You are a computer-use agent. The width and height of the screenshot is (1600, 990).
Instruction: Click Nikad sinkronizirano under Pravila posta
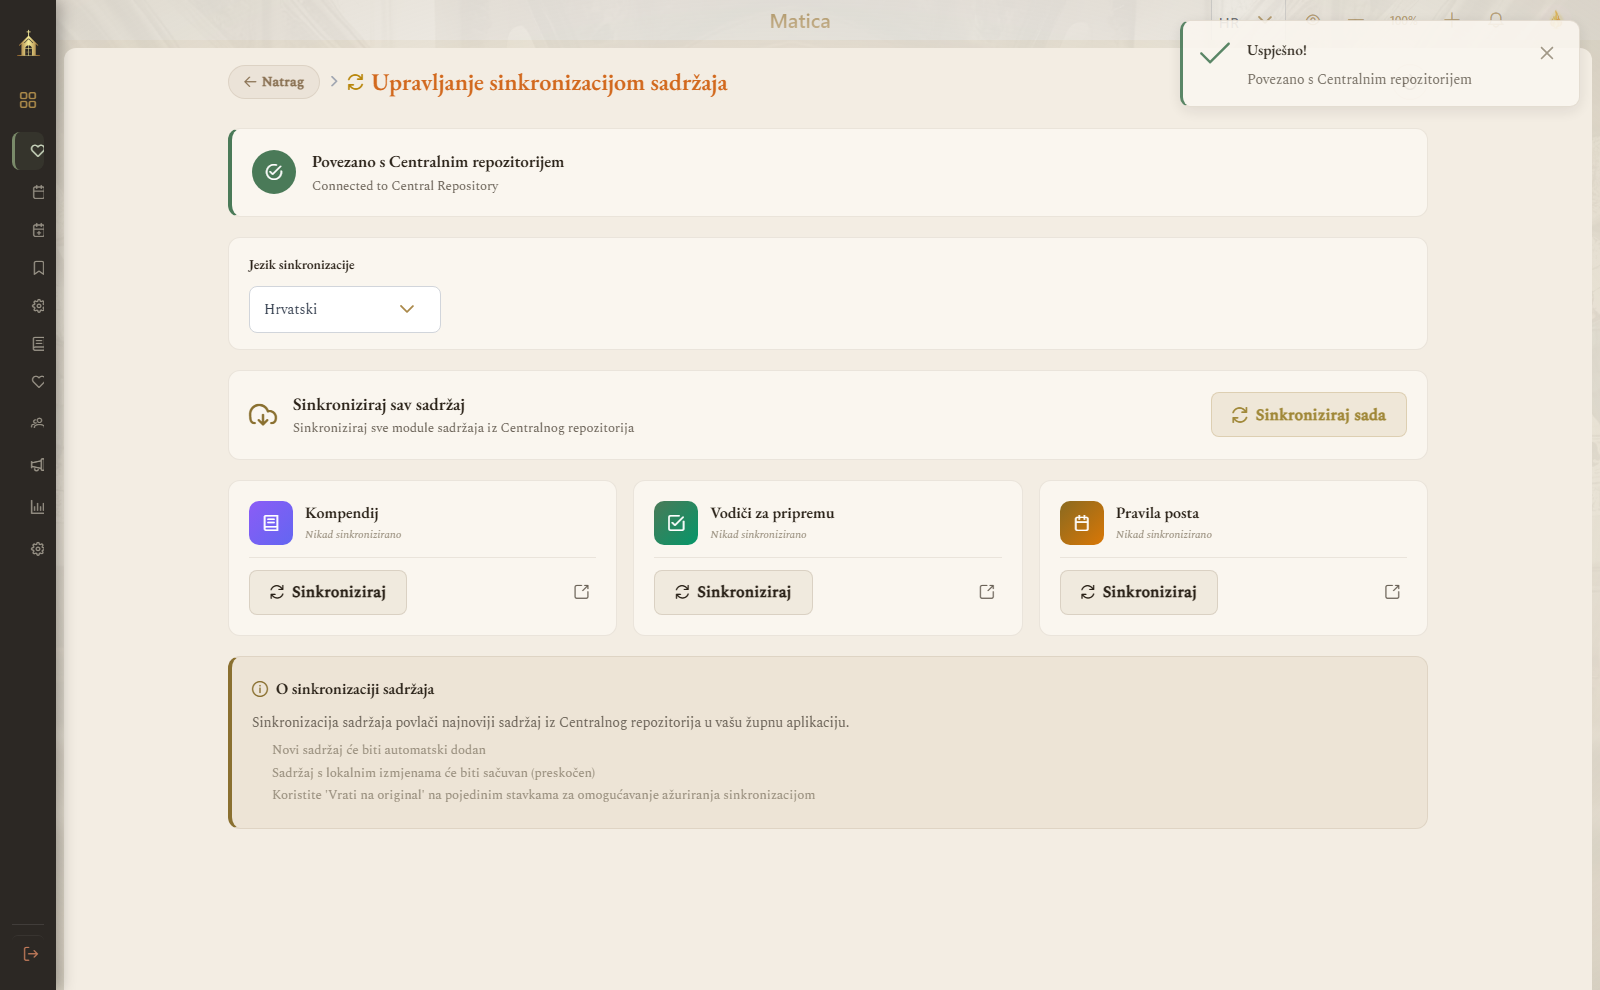point(1164,535)
